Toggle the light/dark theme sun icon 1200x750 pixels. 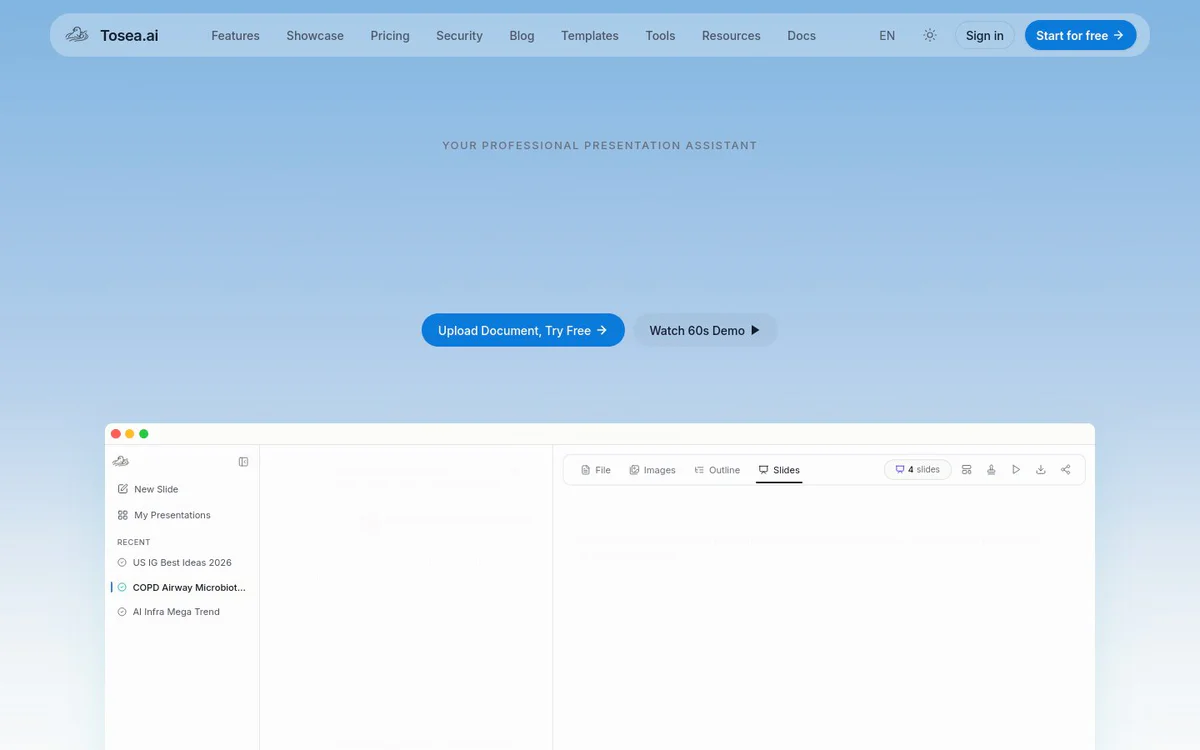click(930, 35)
